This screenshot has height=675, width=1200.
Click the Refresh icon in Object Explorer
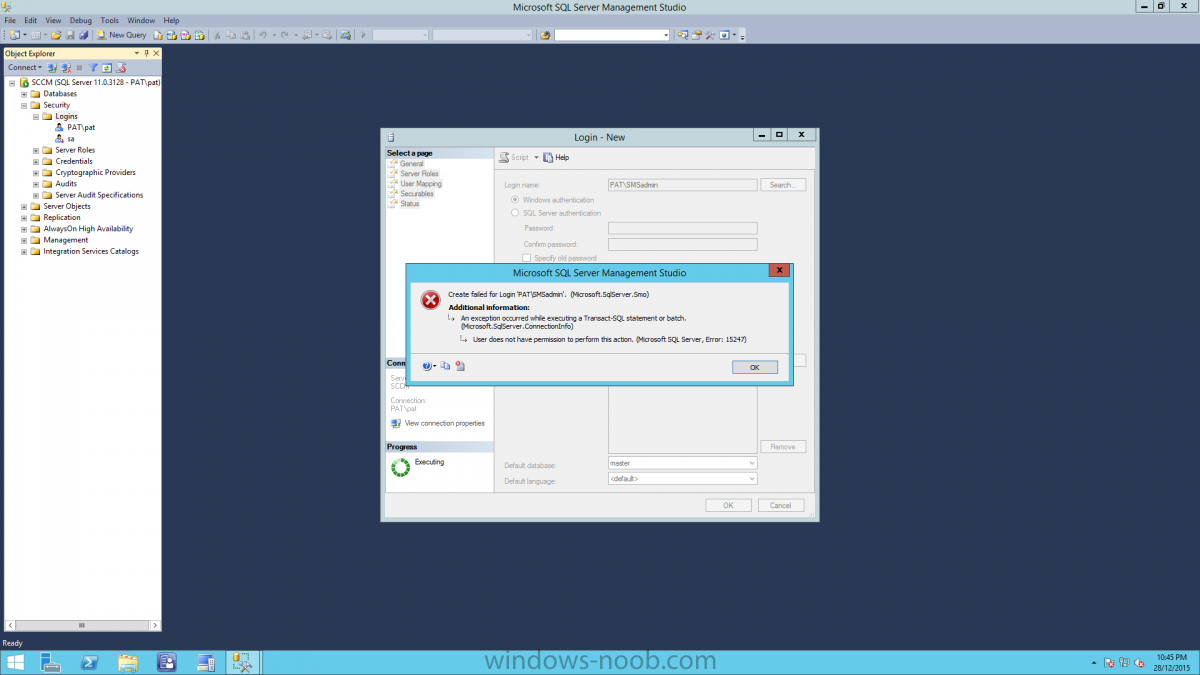coord(107,68)
